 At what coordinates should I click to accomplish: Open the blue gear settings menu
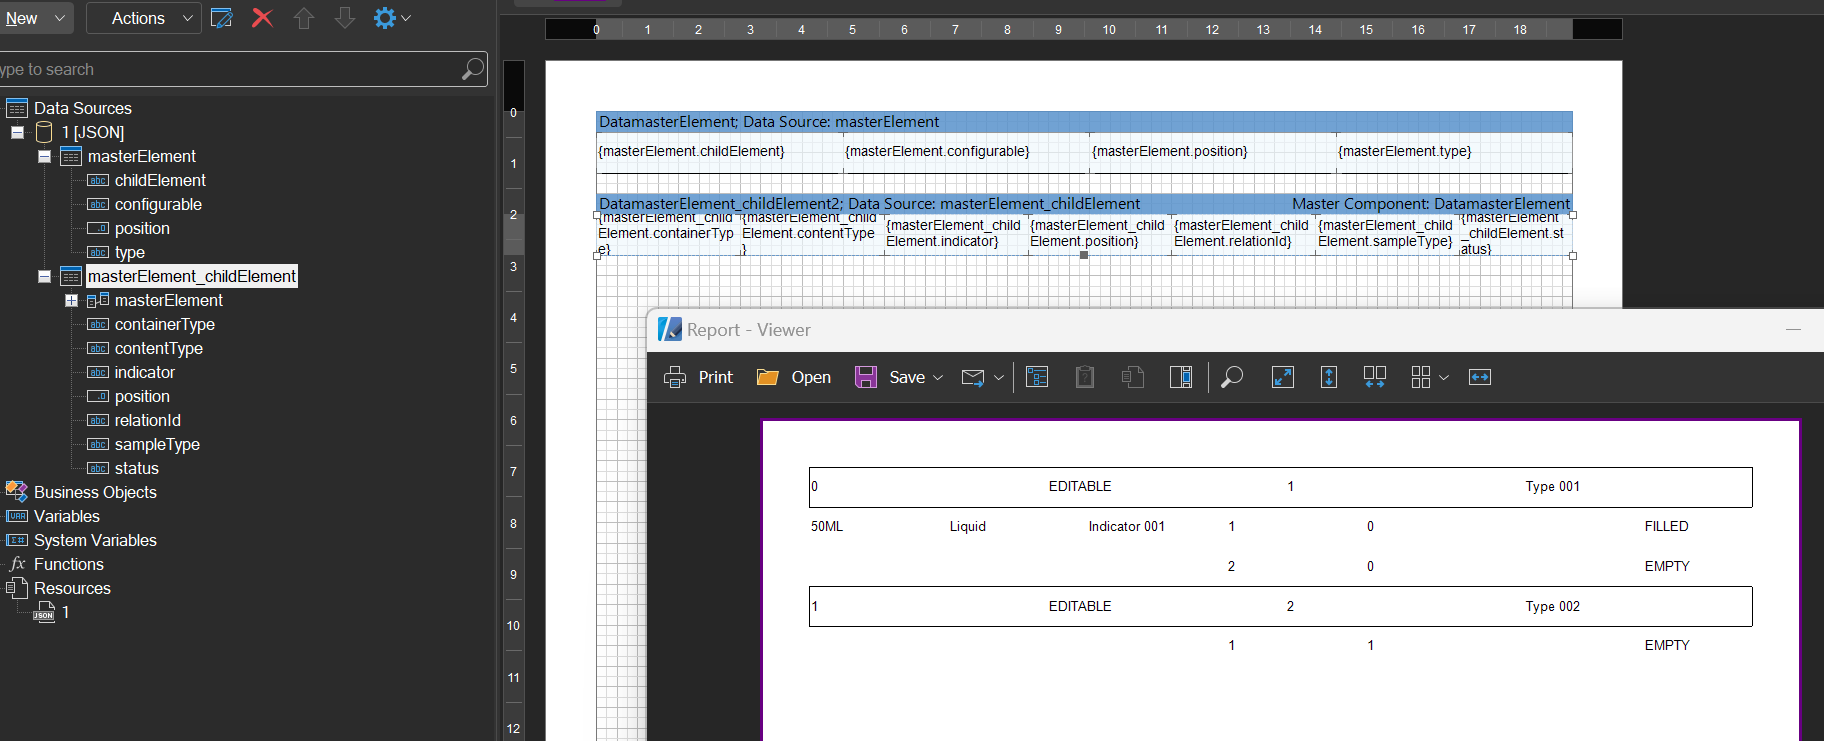[x=385, y=18]
